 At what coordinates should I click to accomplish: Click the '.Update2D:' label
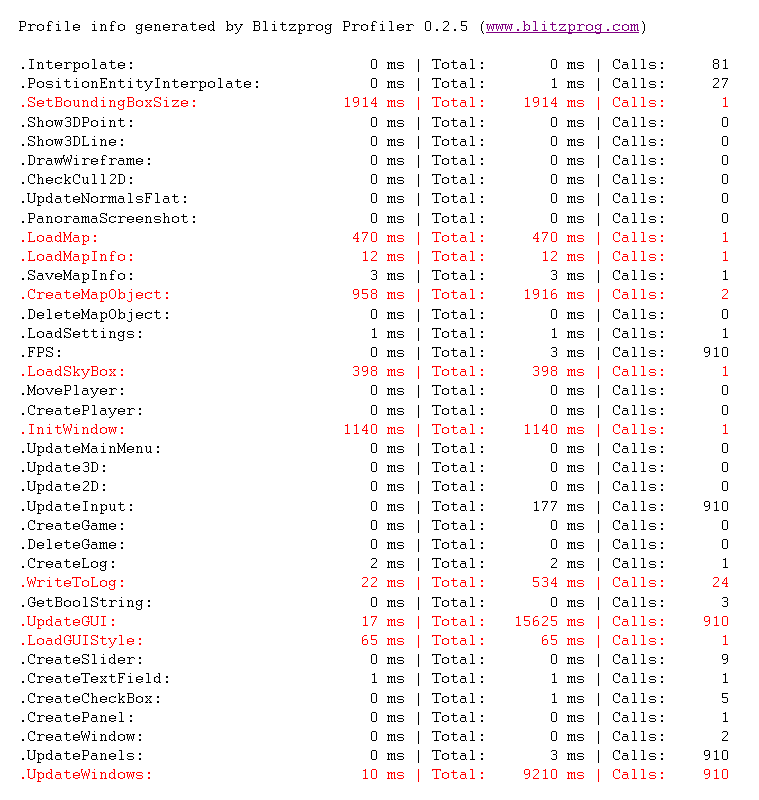tap(63, 487)
